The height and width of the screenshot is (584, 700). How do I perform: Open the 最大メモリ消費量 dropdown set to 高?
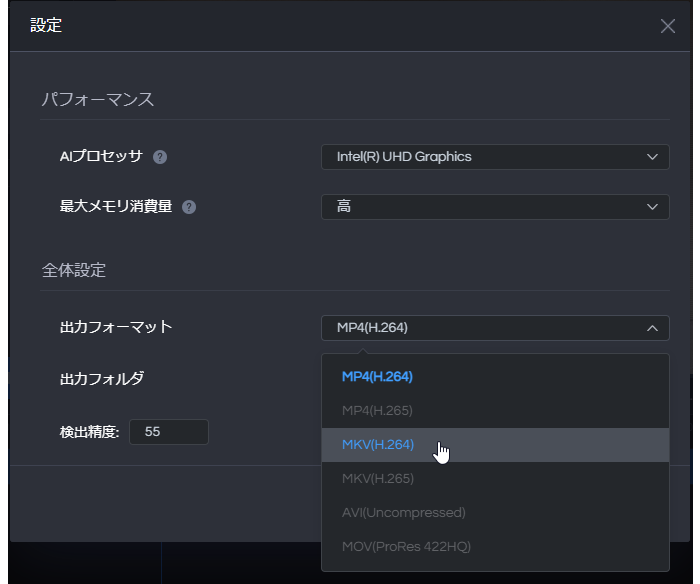point(495,207)
